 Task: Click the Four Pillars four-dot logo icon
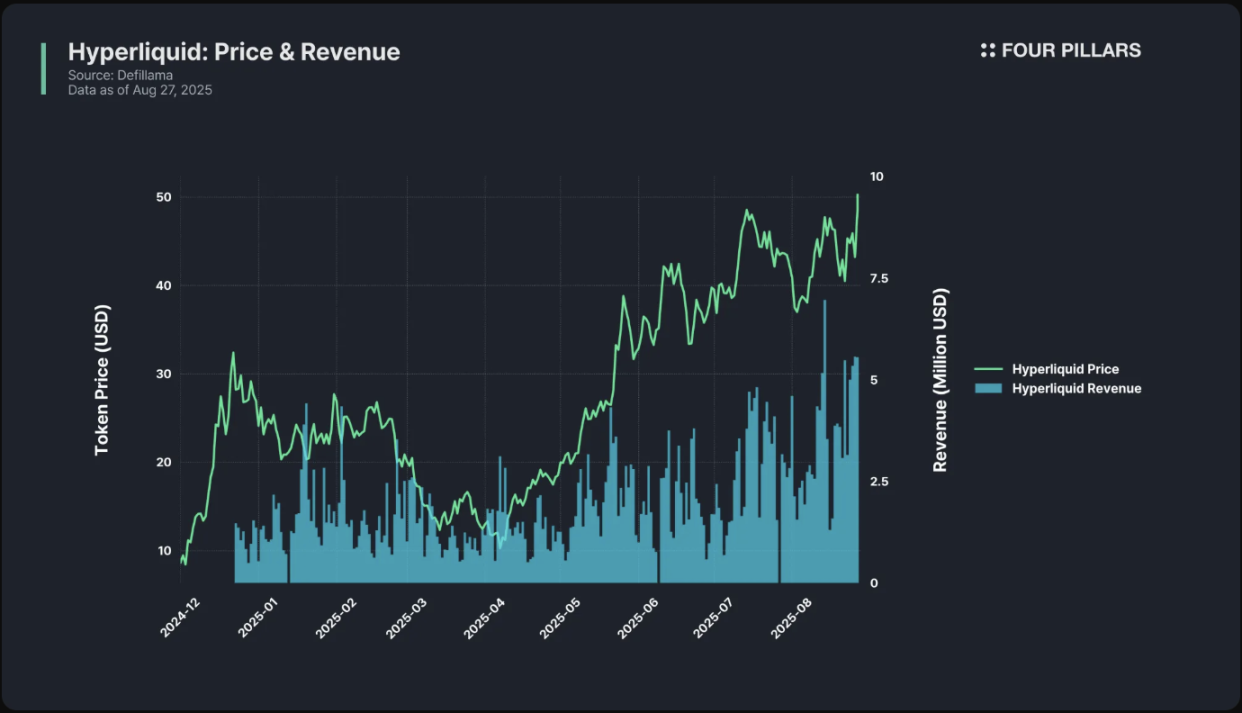(988, 51)
